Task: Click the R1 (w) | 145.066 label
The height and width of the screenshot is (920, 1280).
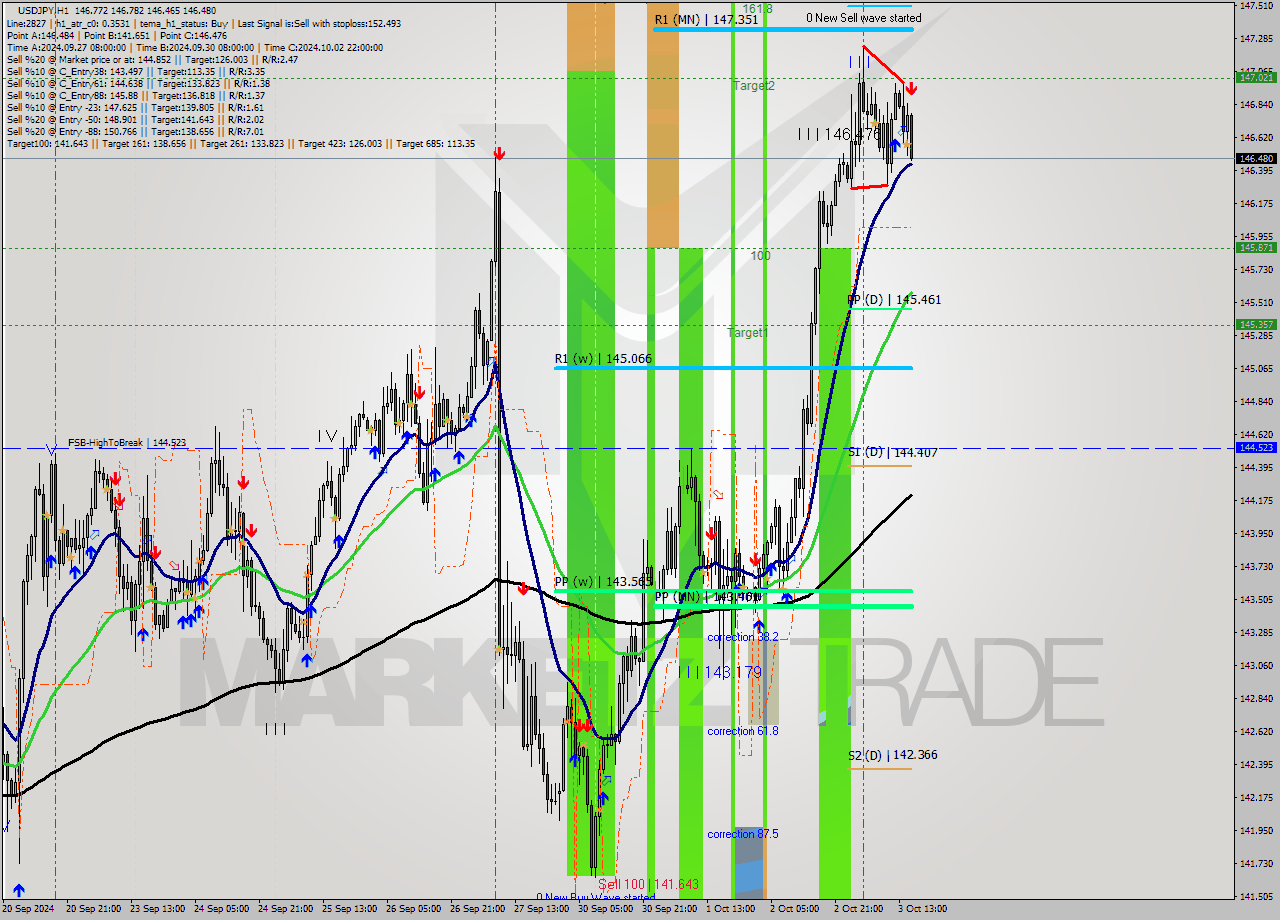Action: pos(603,358)
